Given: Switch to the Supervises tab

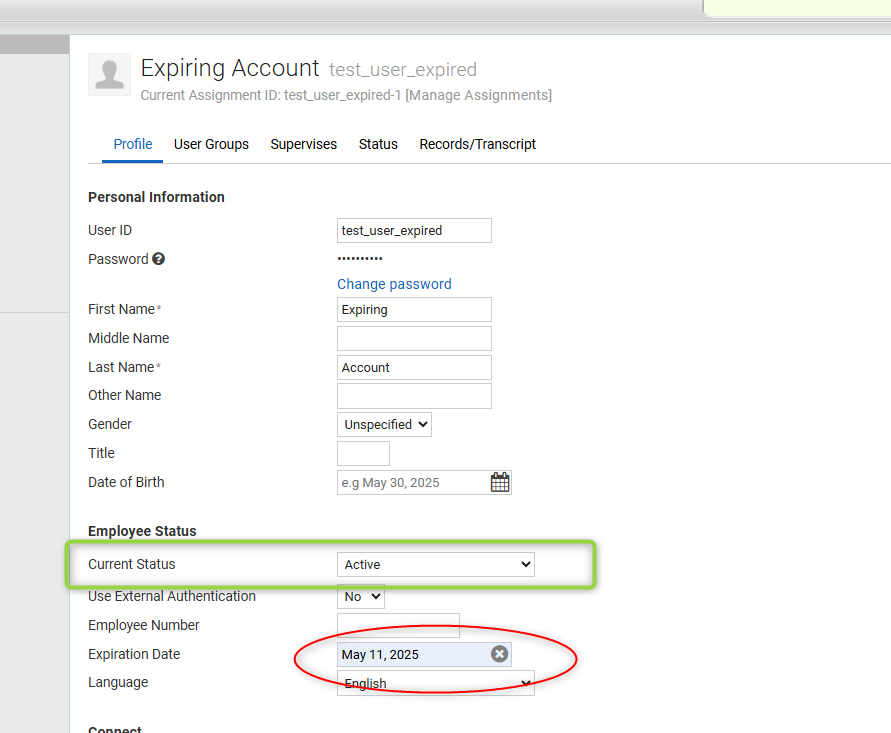Looking at the screenshot, I should pos(303,144).
